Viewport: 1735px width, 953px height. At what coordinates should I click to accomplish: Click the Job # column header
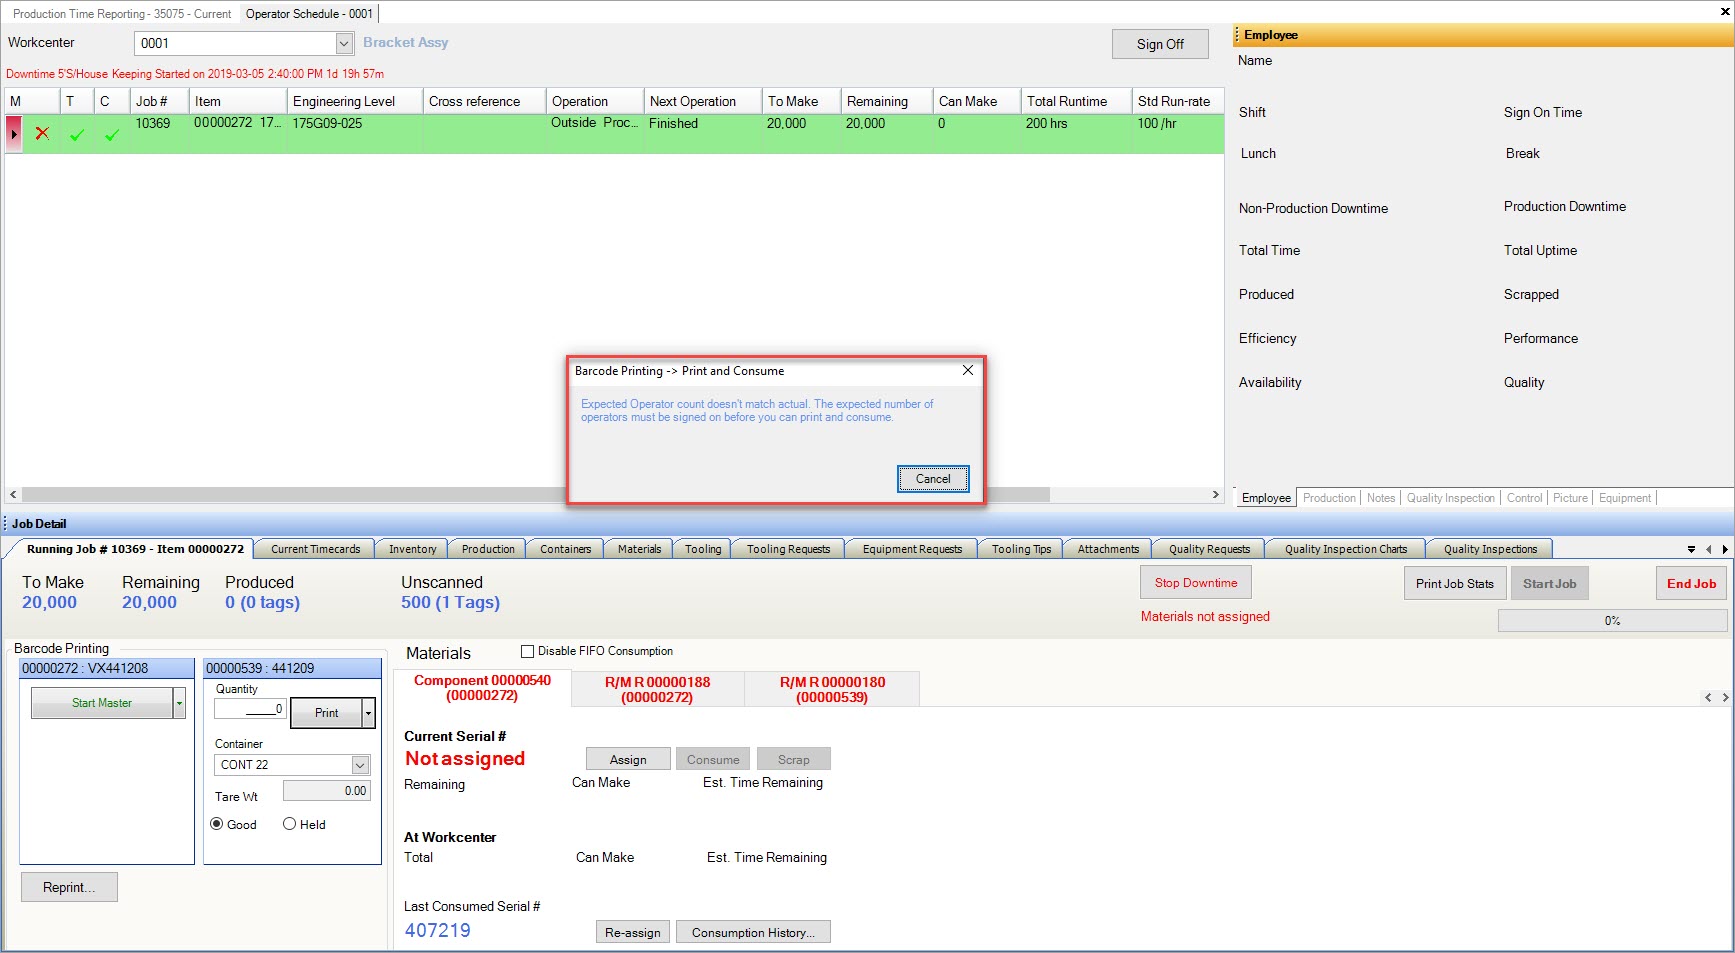coord(158,101)
